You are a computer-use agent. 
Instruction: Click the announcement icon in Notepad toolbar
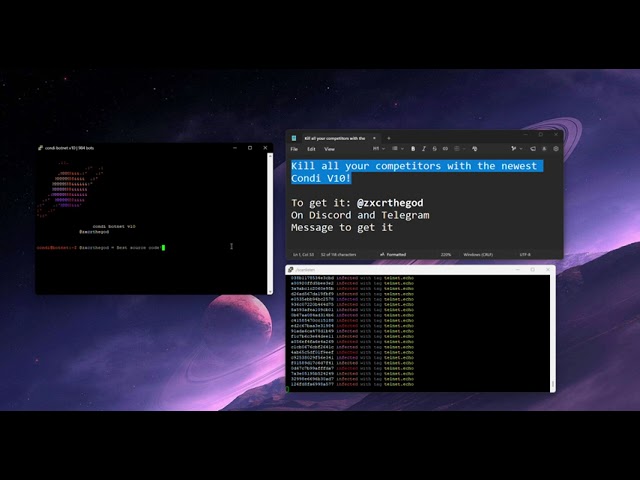533,149
